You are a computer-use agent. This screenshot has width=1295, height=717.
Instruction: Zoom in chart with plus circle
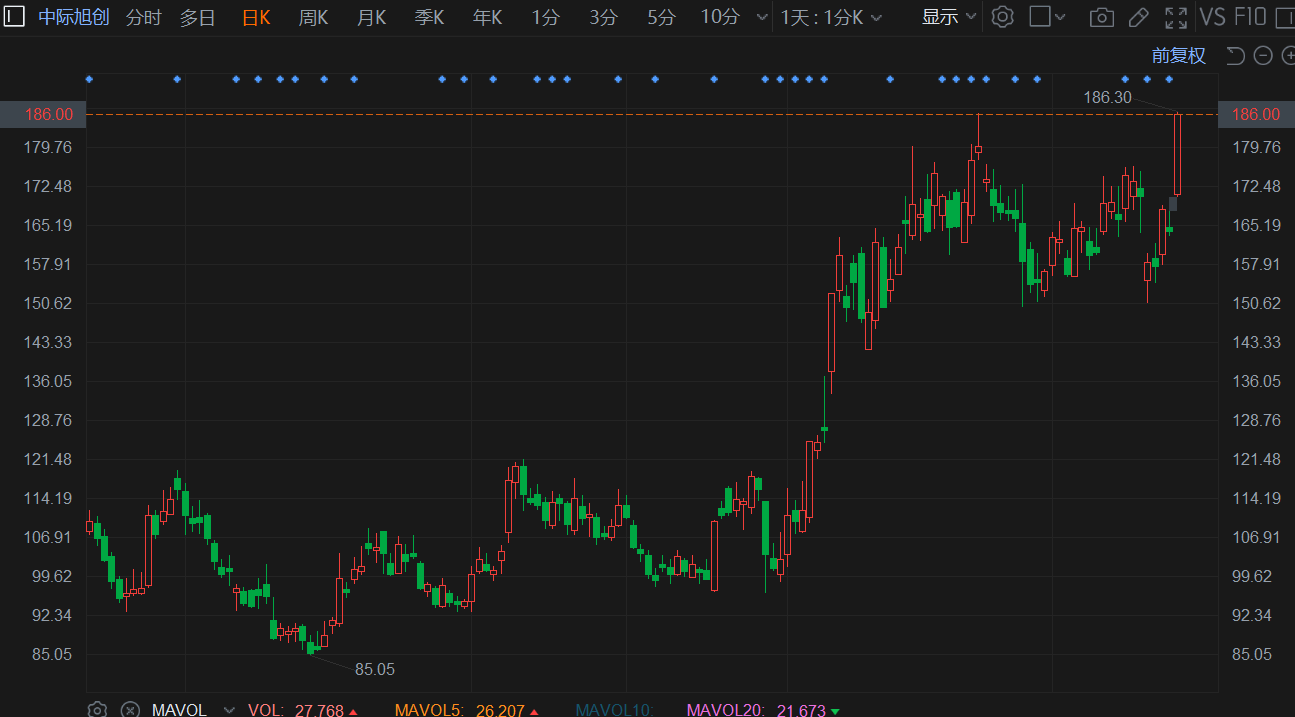[1288, 56]
